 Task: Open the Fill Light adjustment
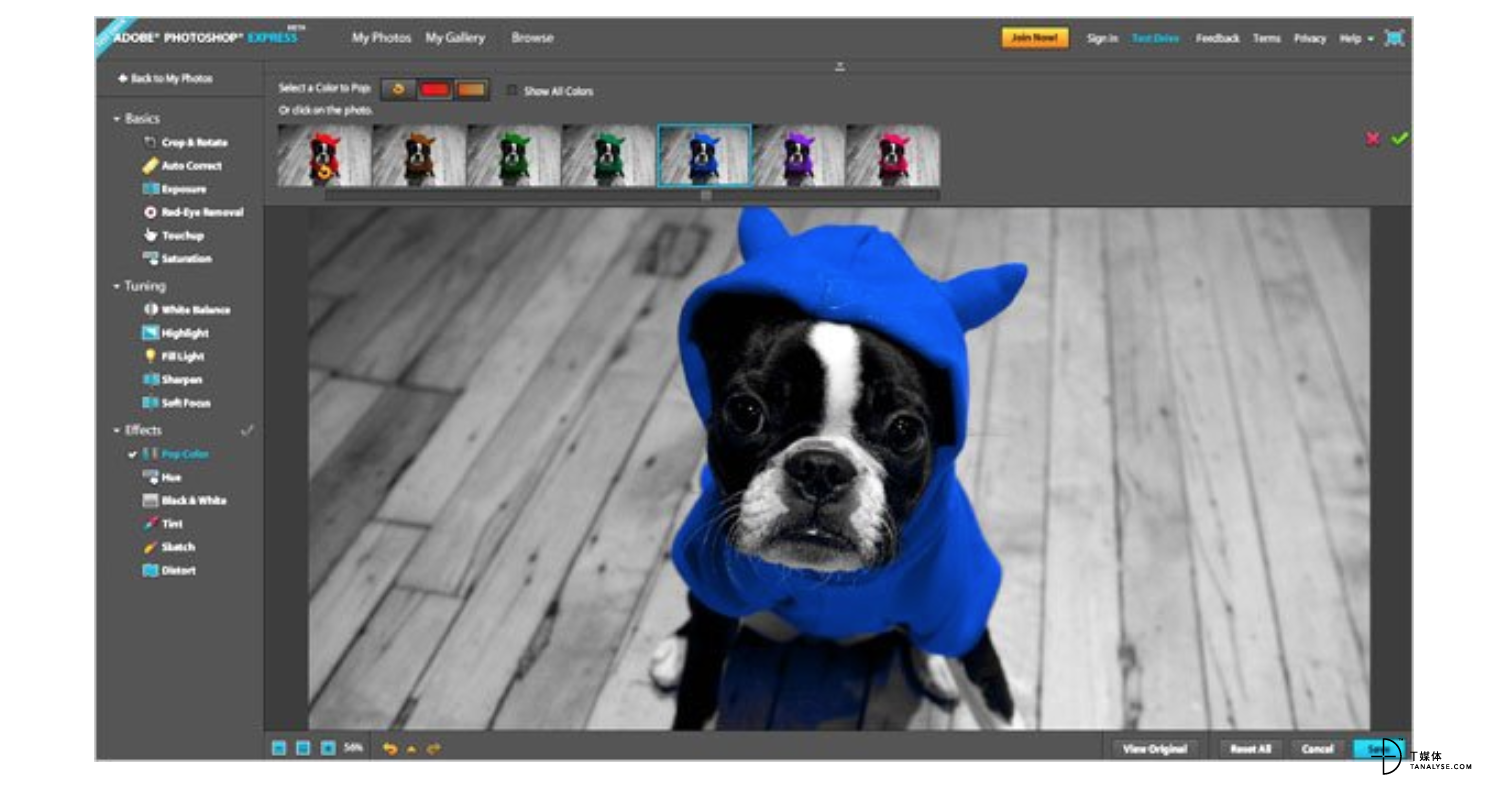click(175, 356)
